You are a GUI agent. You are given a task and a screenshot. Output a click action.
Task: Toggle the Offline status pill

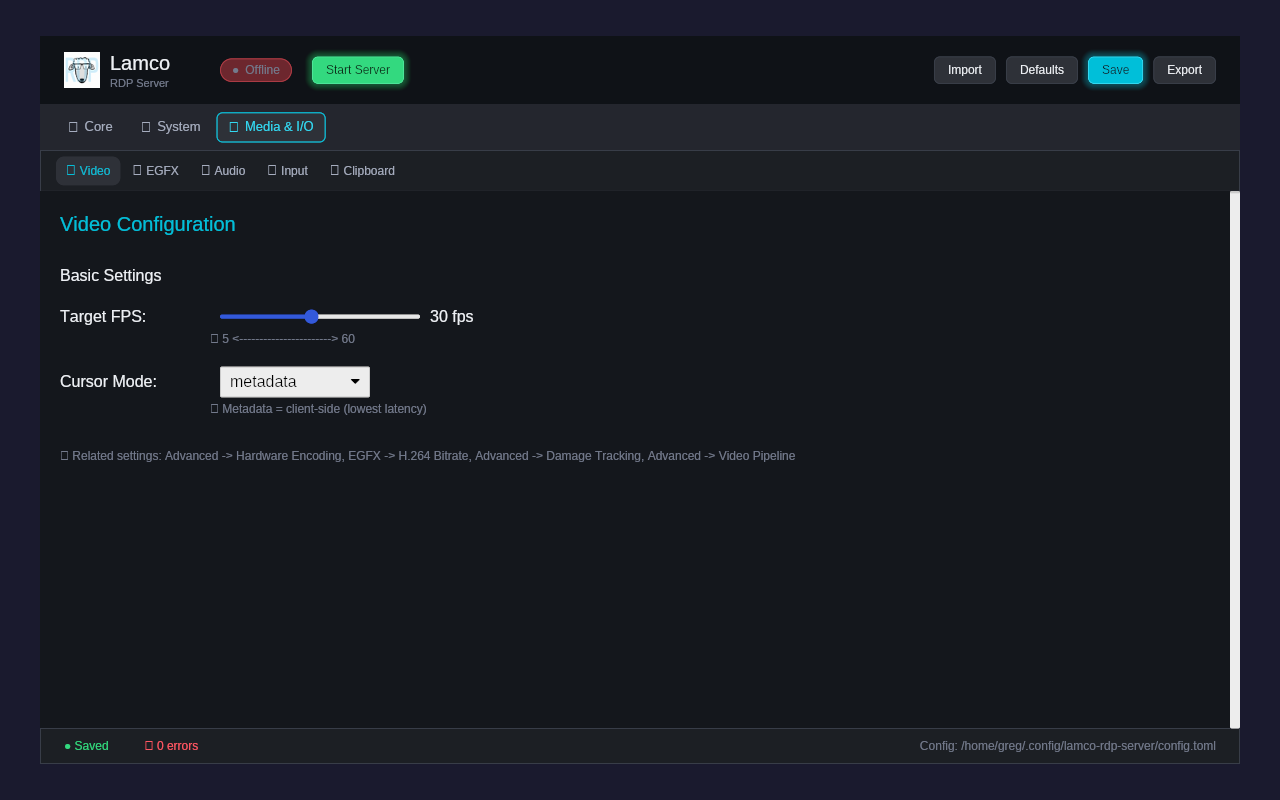[x=255, y=70]
